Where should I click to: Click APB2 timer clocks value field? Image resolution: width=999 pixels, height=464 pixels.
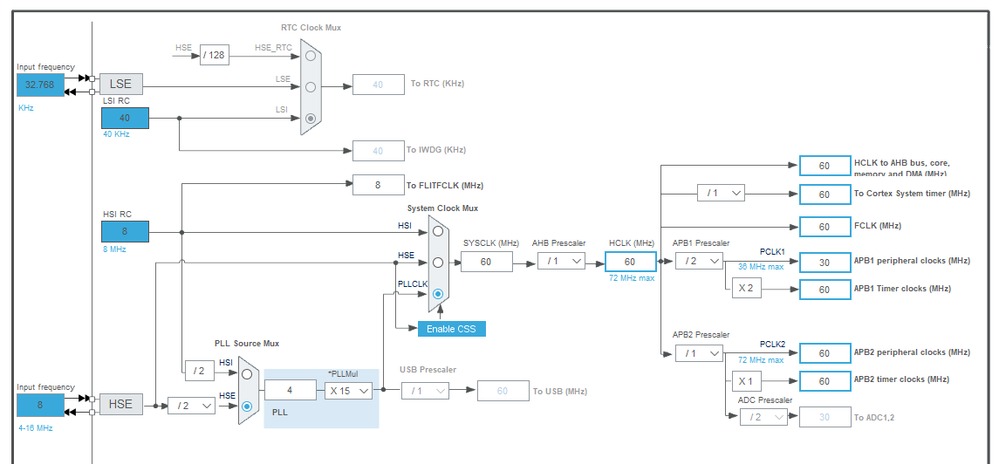point(824,381)
